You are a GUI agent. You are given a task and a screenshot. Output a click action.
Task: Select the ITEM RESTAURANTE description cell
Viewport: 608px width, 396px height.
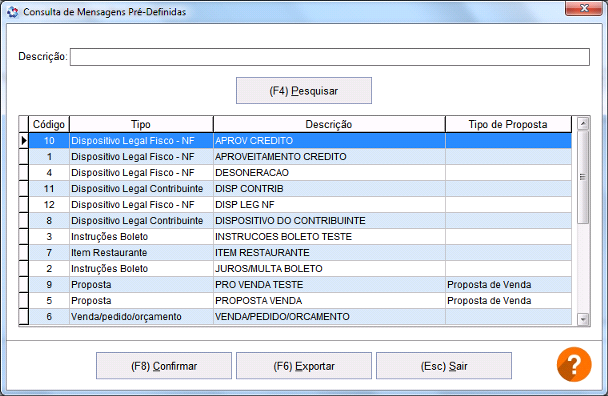(329, 252)
